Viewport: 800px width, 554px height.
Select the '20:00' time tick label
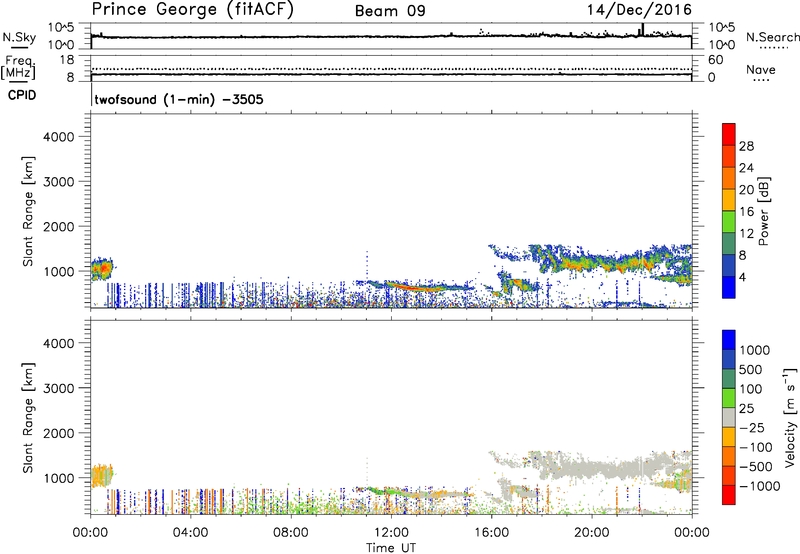click(592, 533)
